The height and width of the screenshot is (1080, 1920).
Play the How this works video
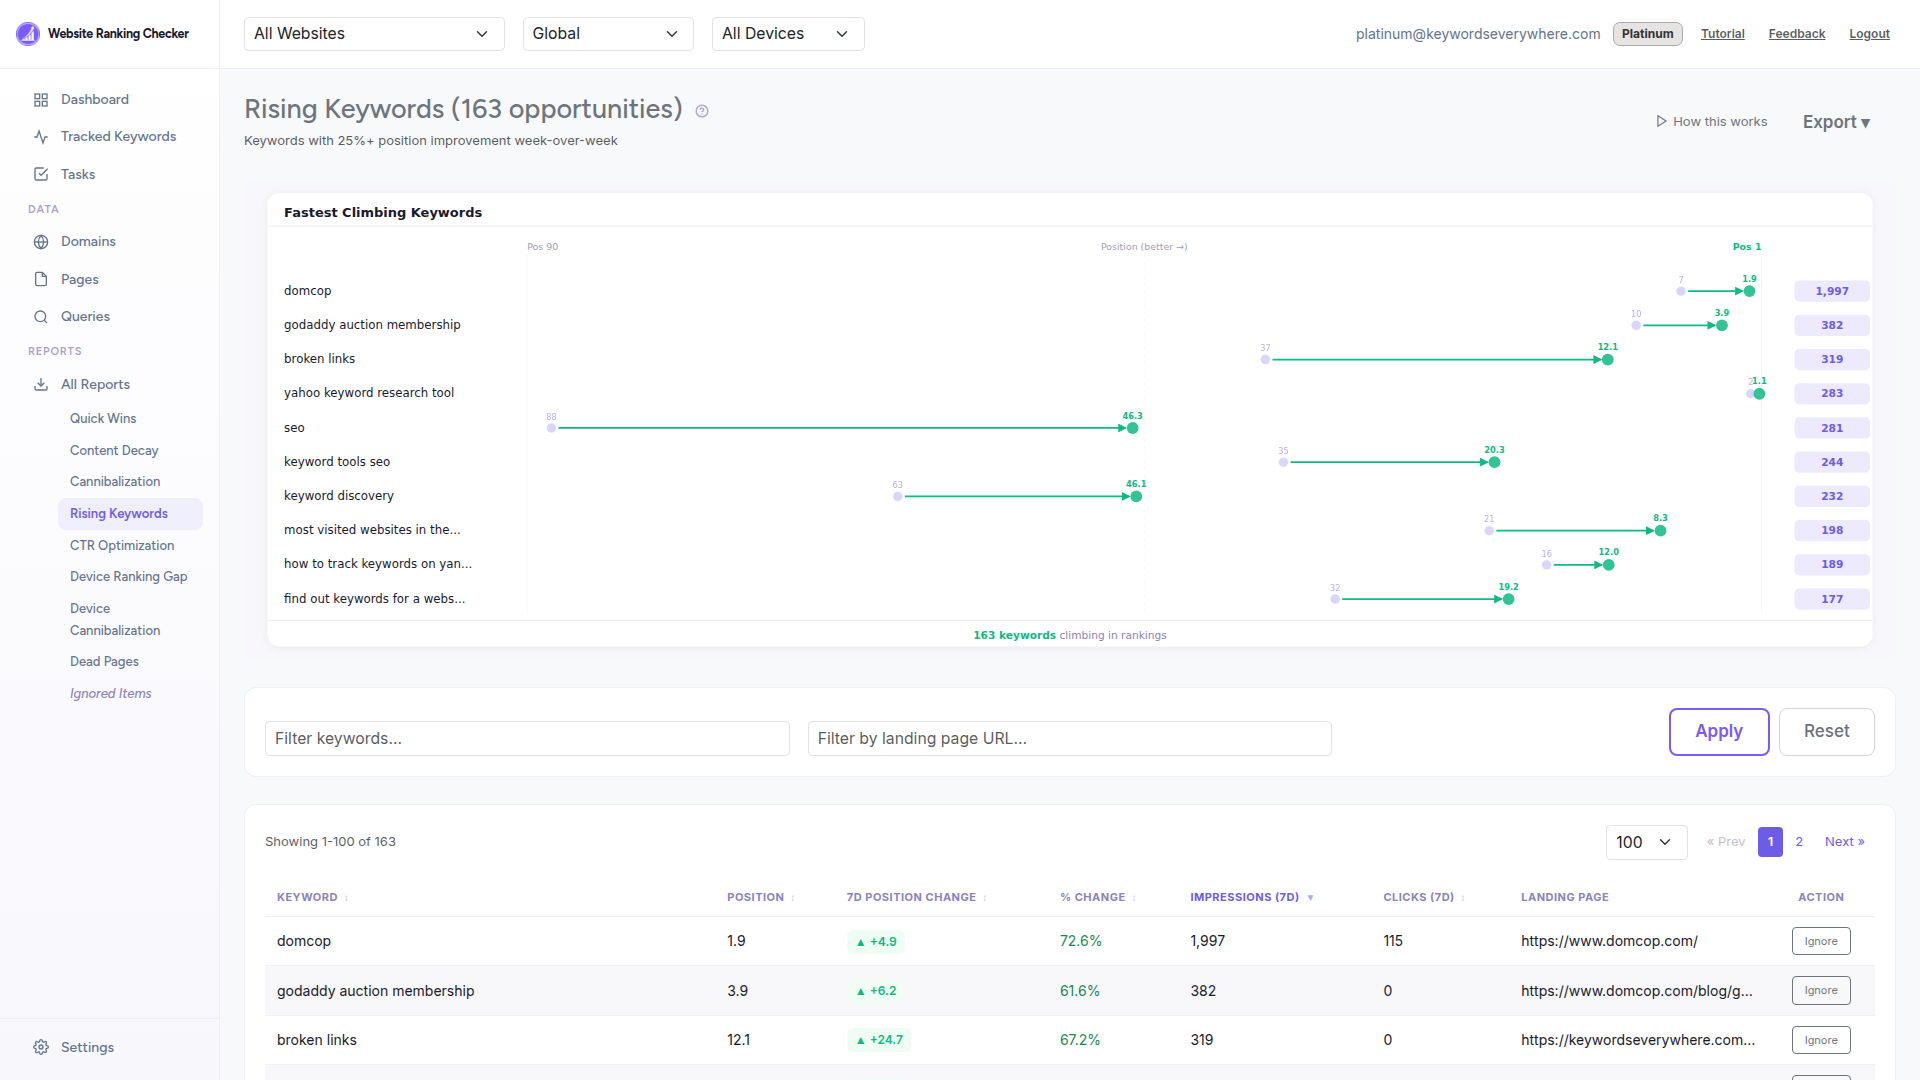[x=1710, y=121]
